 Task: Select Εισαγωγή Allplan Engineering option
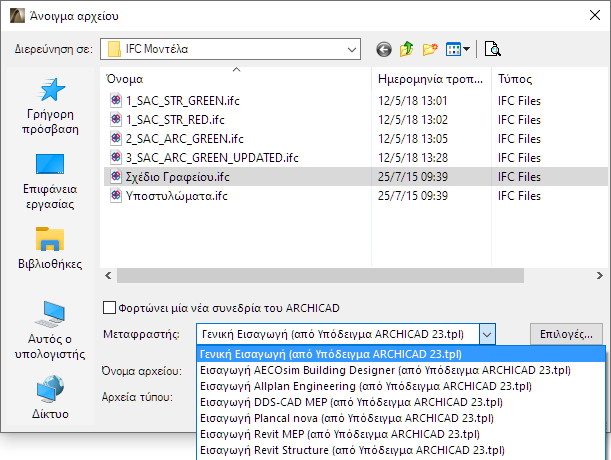401,386
